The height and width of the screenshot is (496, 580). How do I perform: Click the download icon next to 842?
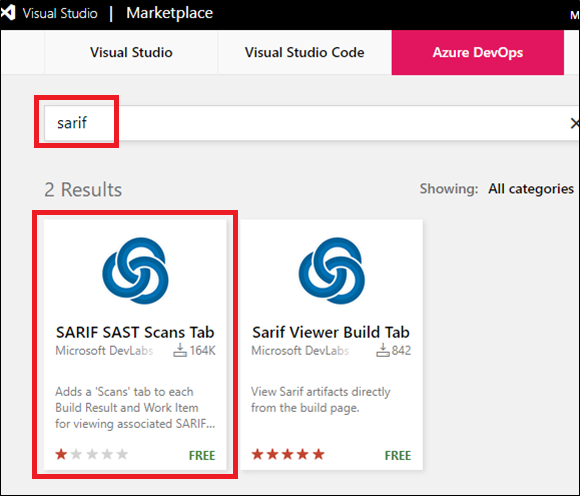383,350
